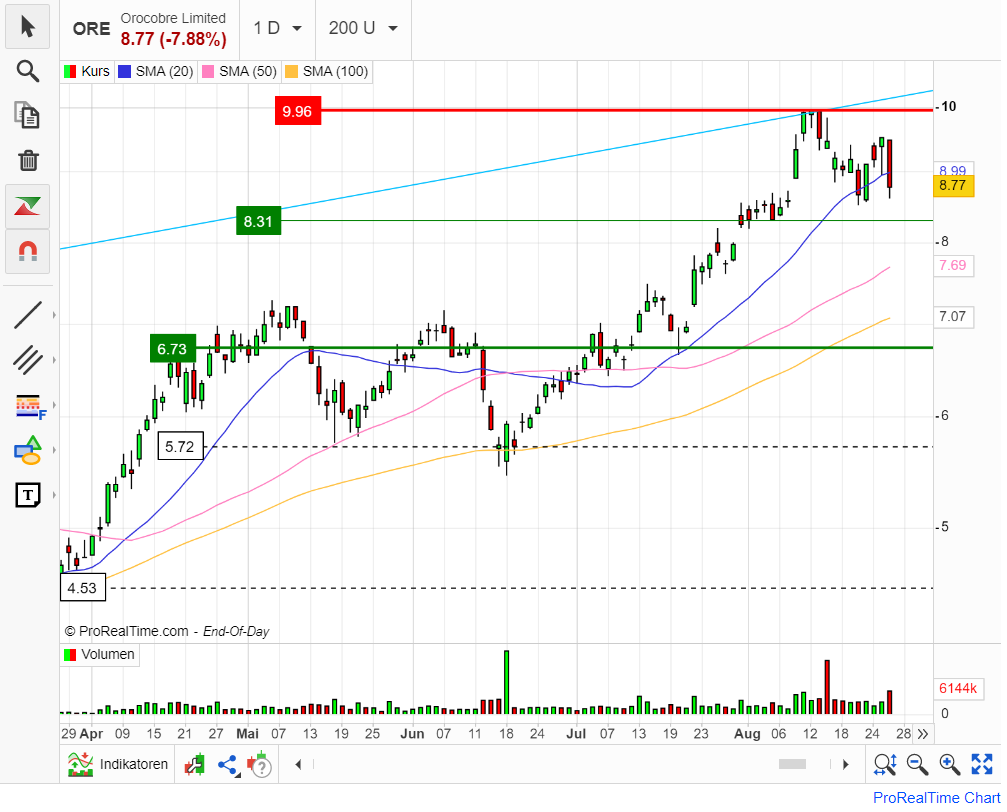The height and width of the screenshot is (812, 1007).
Task: Select the shapes drawing tool
Action: [27, 450]
